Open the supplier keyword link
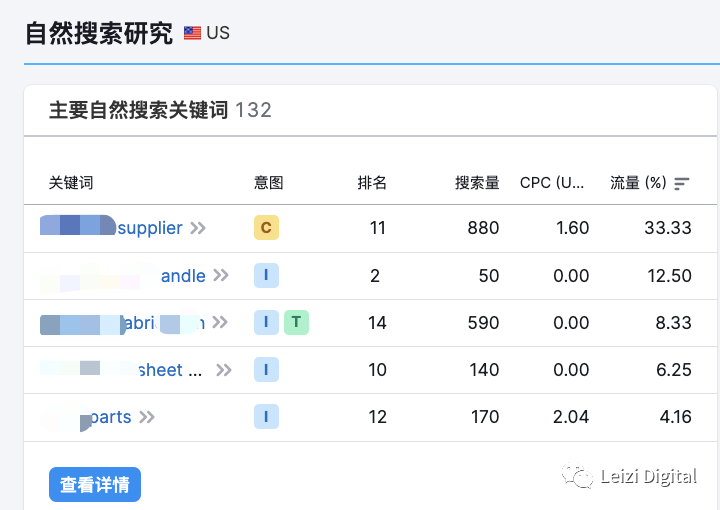720x510 pixels. [150, 228]
